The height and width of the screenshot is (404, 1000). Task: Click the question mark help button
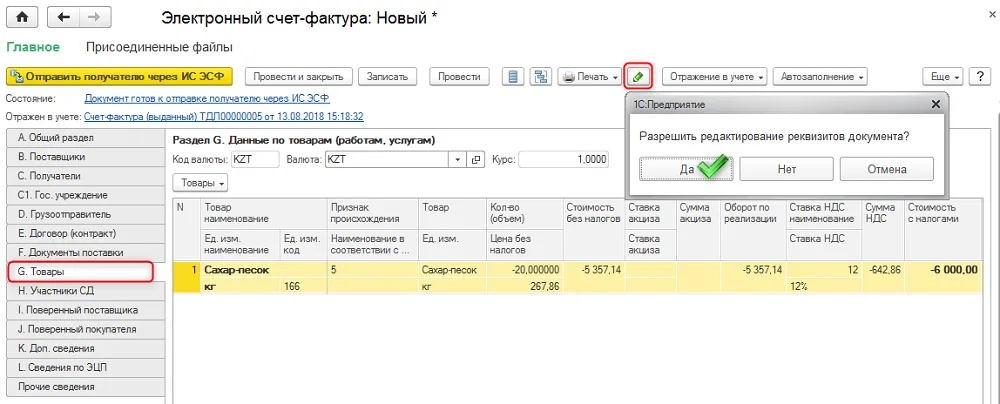pyautogui.click(x=980, y=77)
